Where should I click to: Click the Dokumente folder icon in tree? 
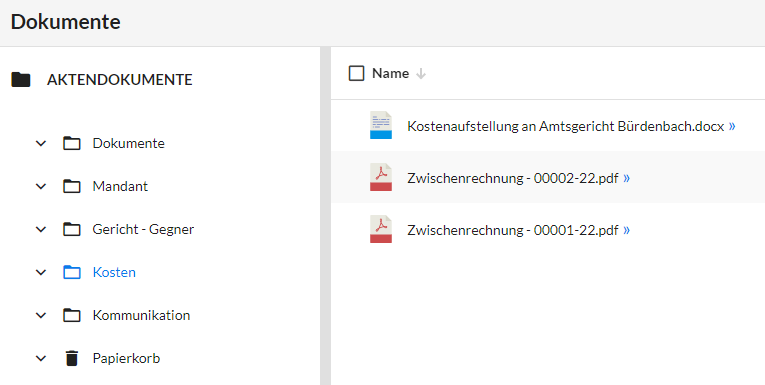[x=72, y=143]
